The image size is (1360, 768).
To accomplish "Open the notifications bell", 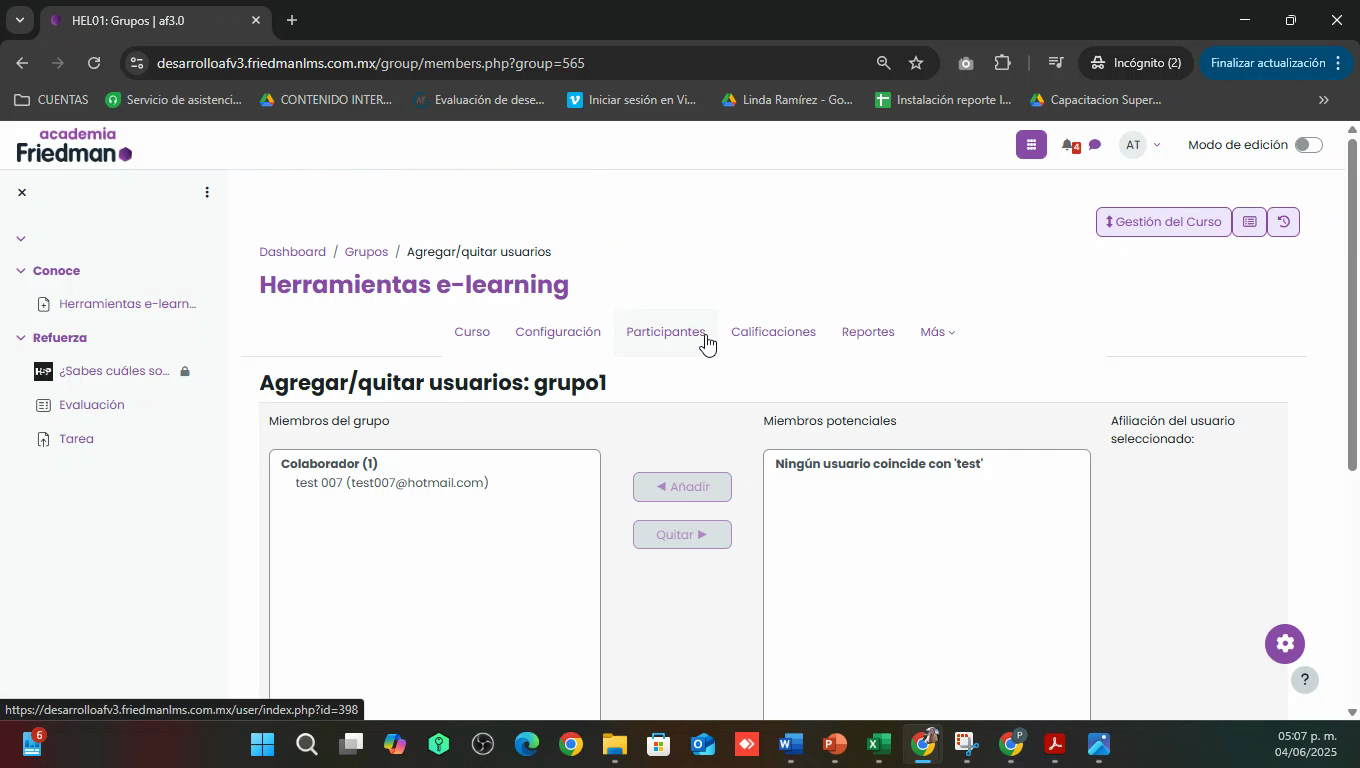I will tap(1069, 146).
